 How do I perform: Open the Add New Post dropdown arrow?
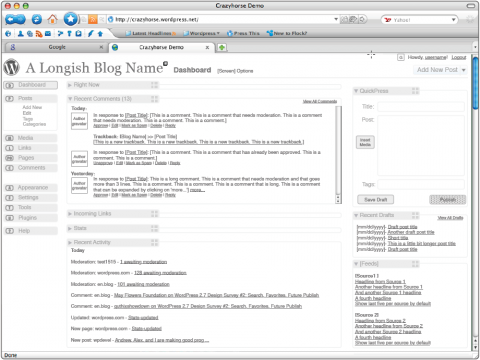pyautogui.click(x=464, y=70)
